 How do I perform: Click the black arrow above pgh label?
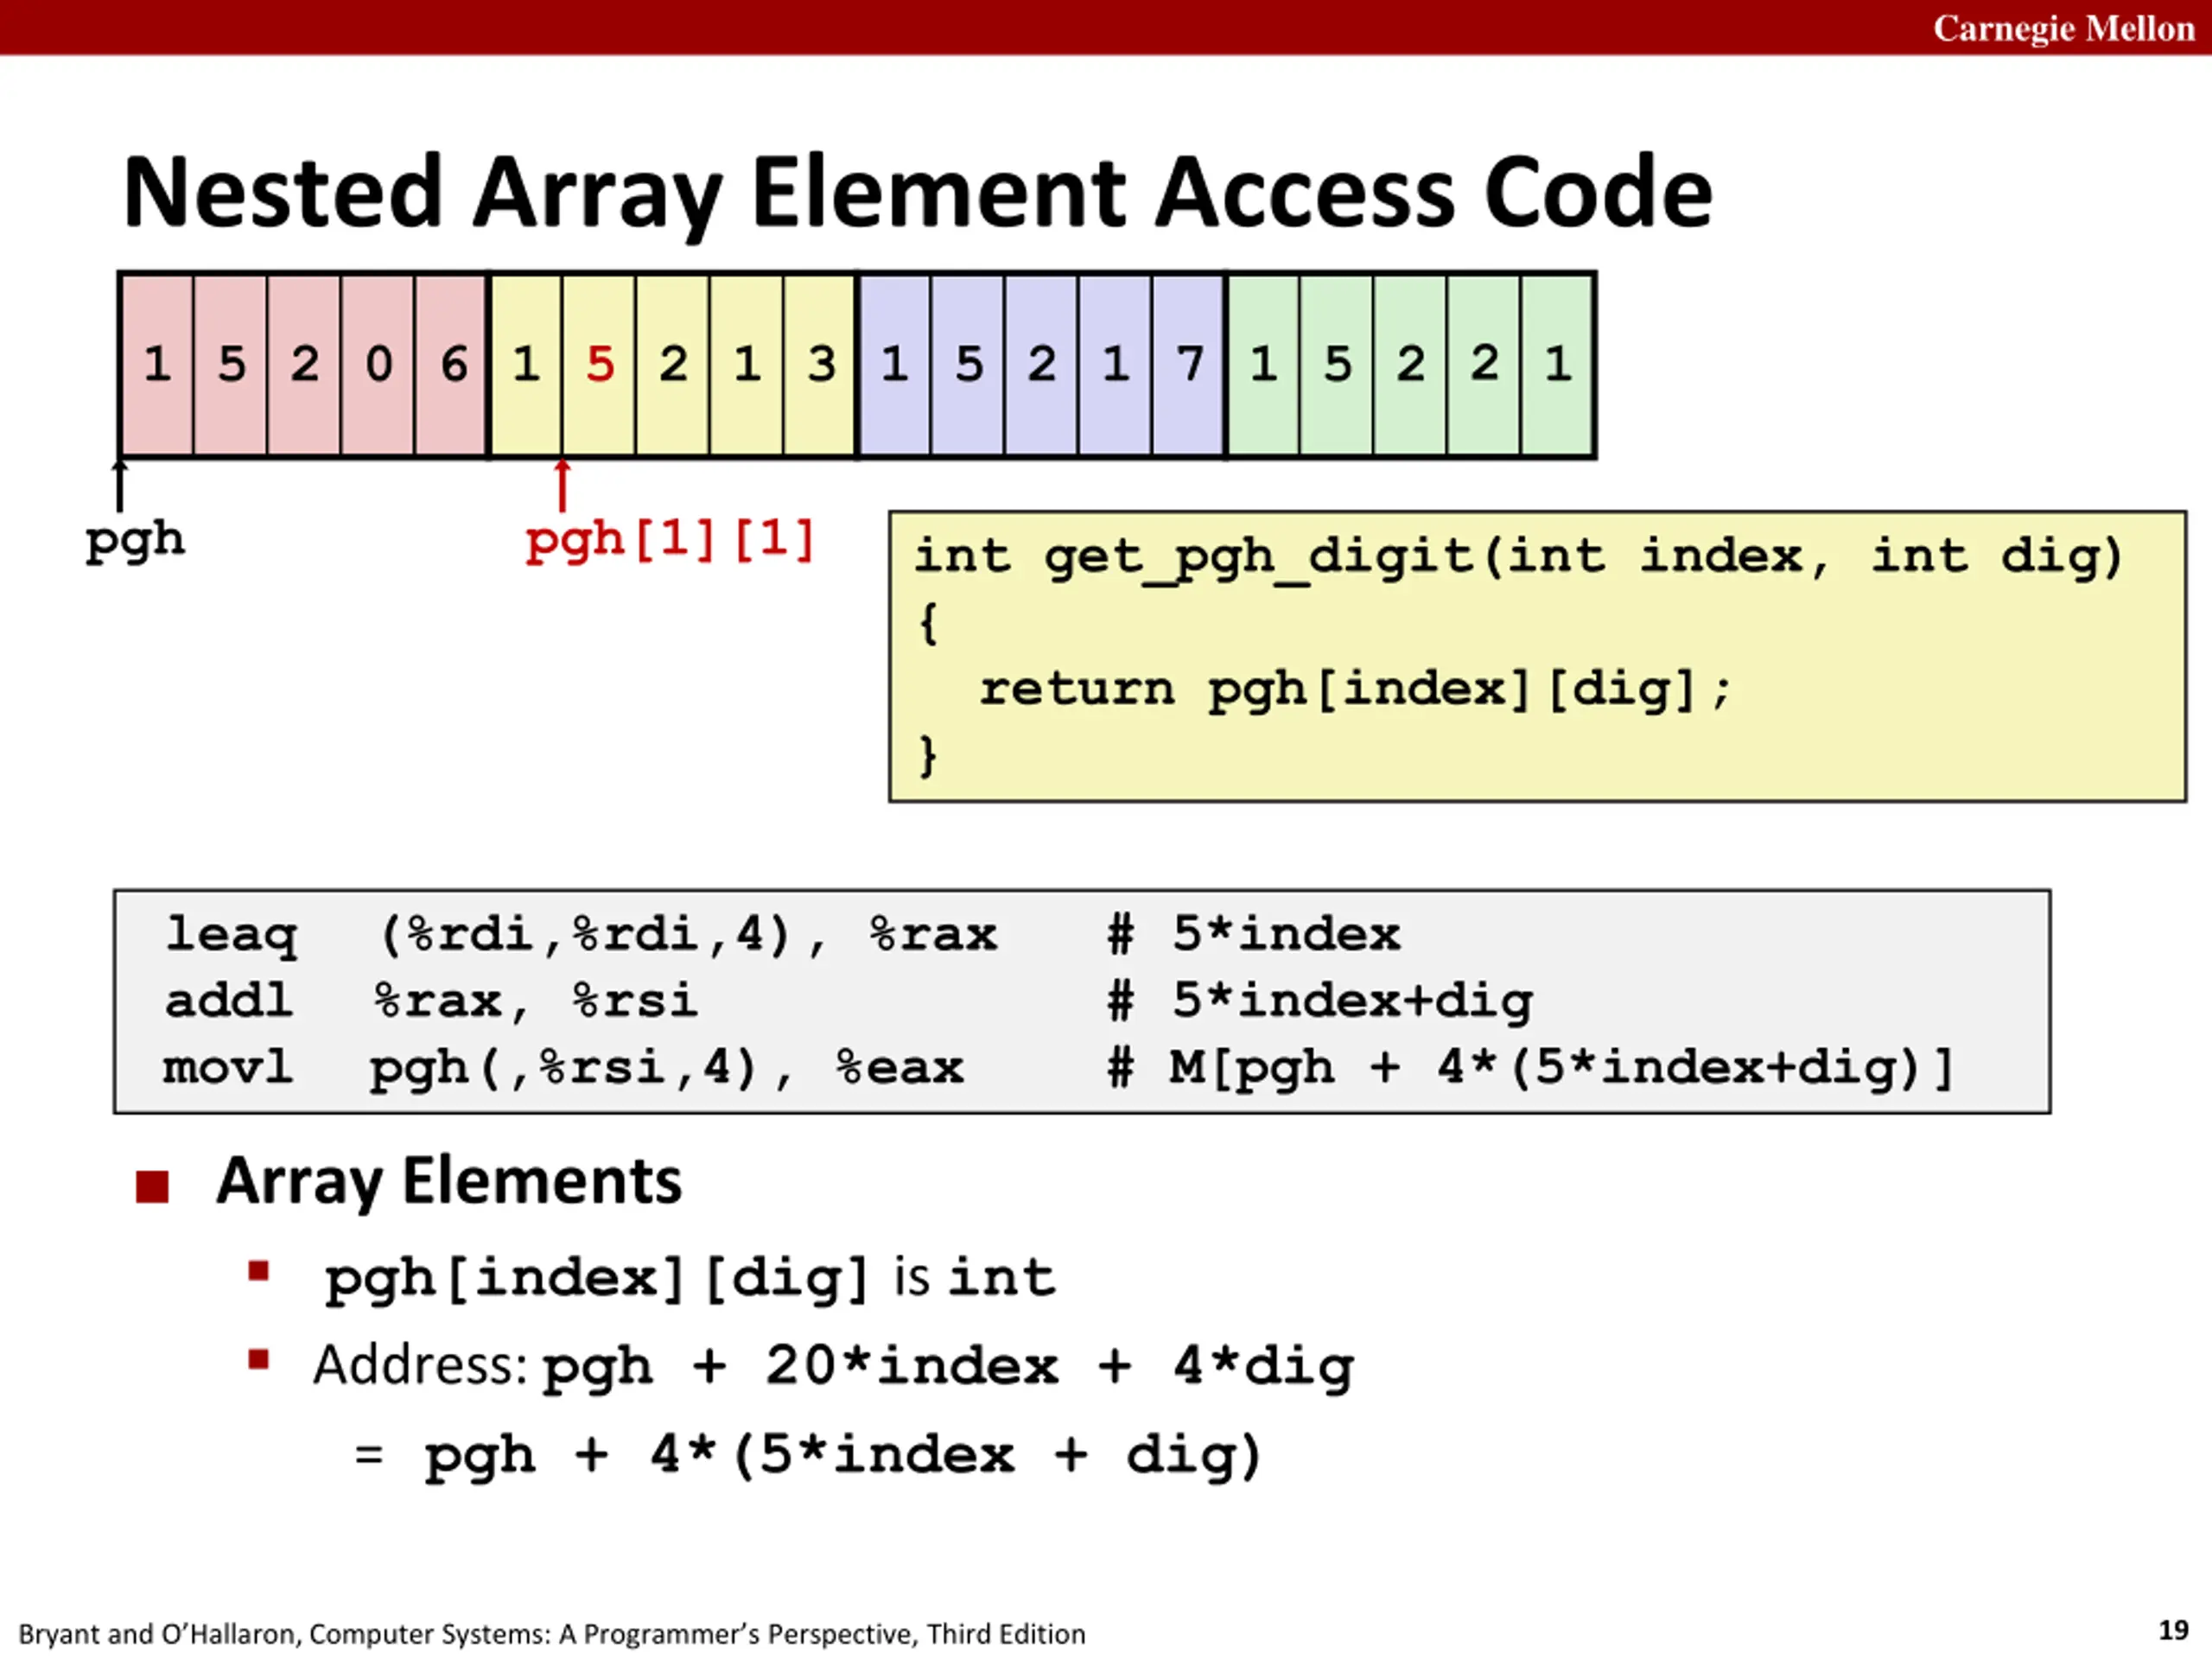pos(121,486)
